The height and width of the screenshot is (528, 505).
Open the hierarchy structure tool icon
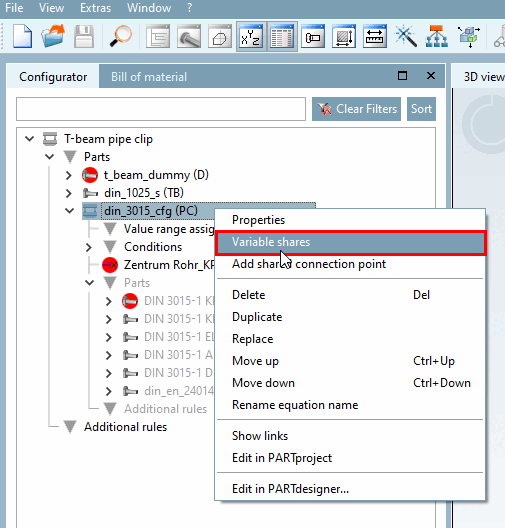(x=437, y=36)
